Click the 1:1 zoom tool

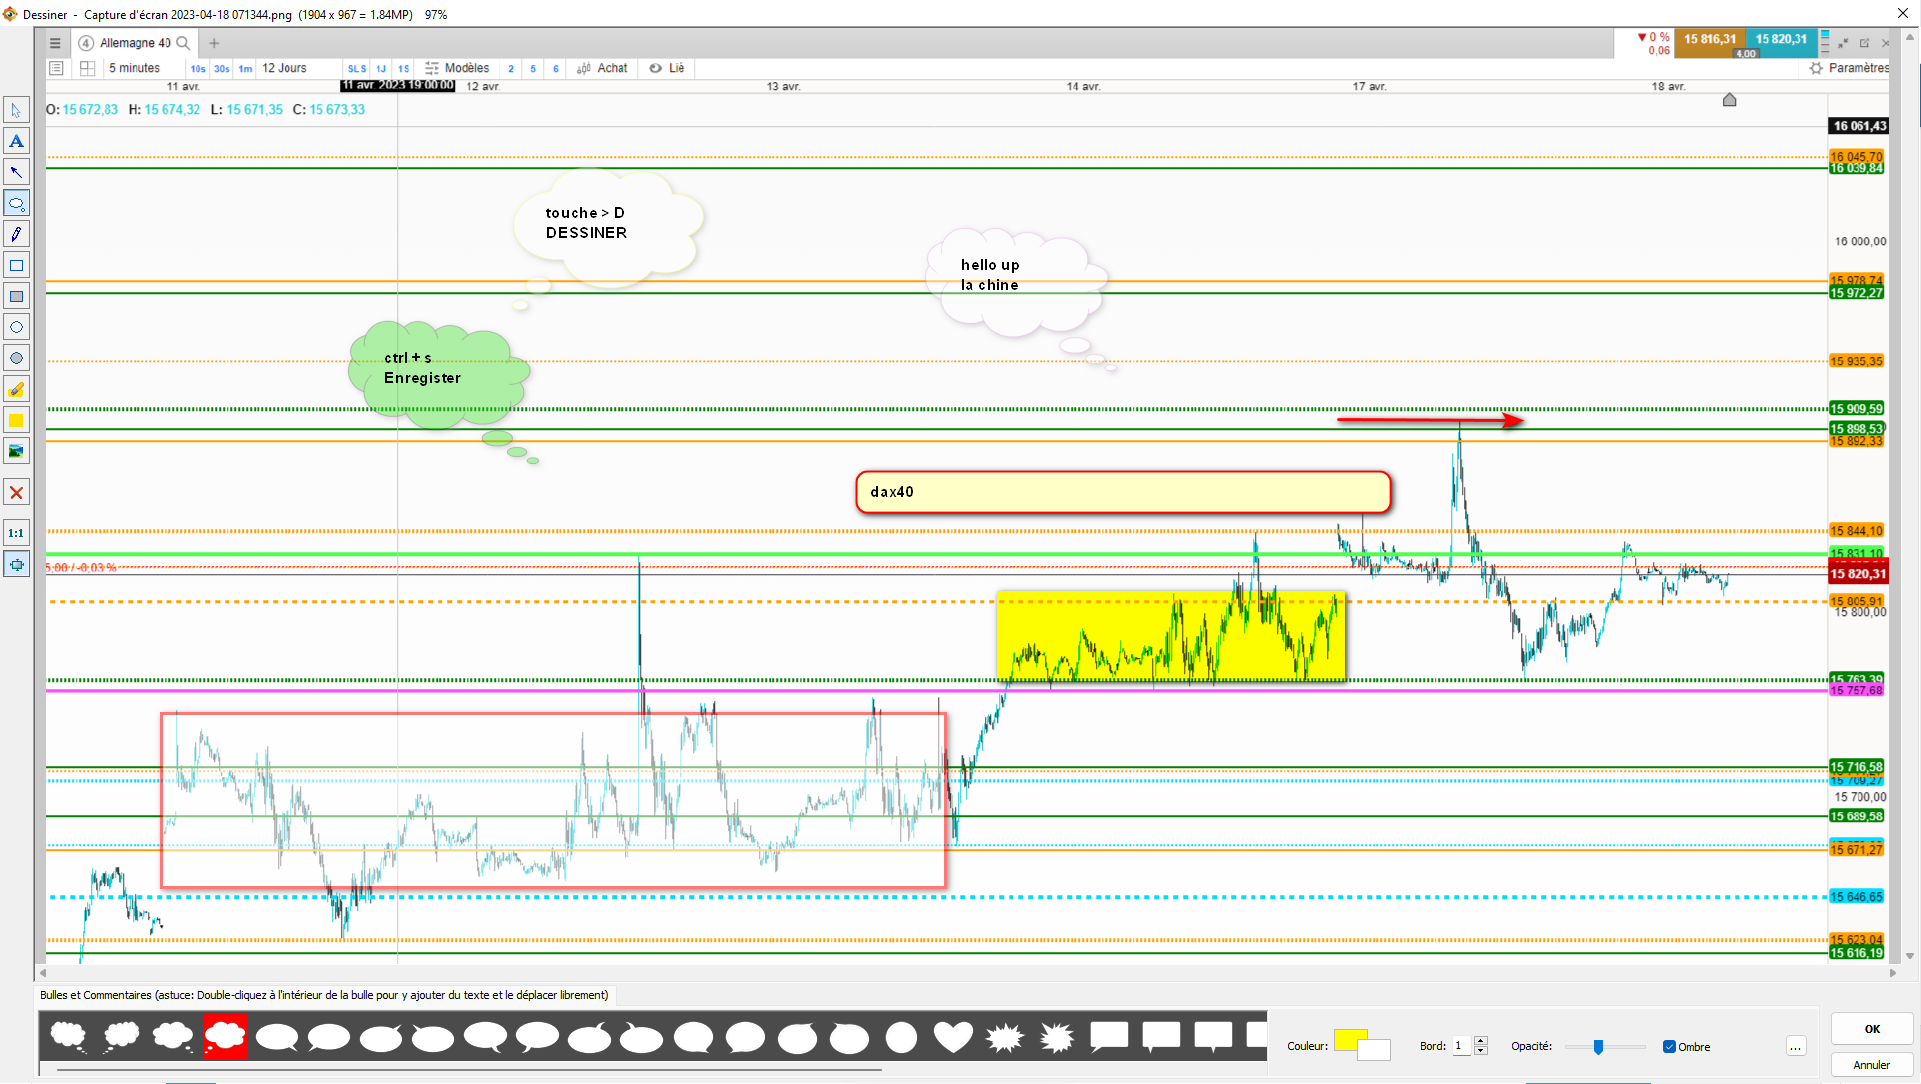click(x=16, y=533)
